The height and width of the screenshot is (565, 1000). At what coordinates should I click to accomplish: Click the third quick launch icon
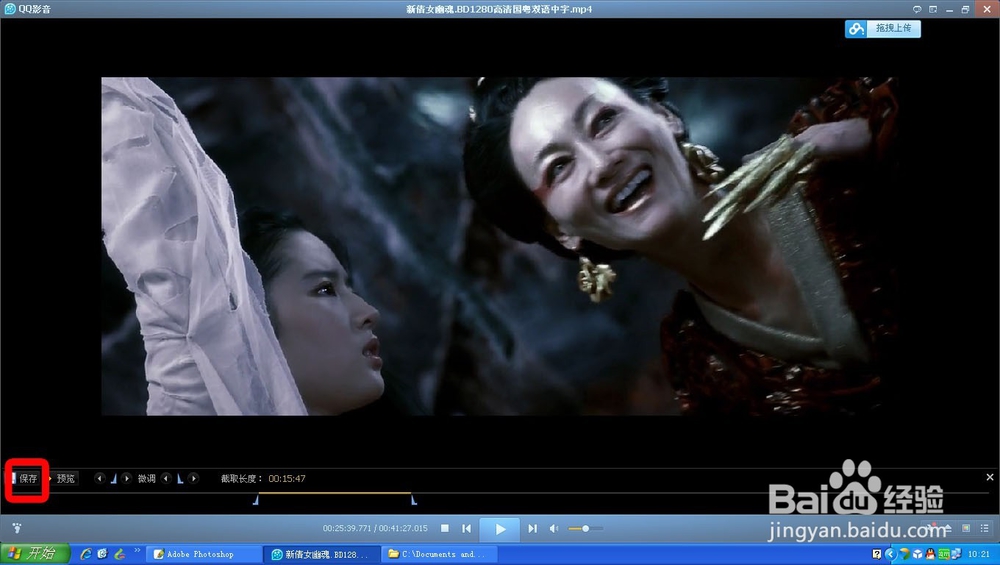click(x=119, y=554)
